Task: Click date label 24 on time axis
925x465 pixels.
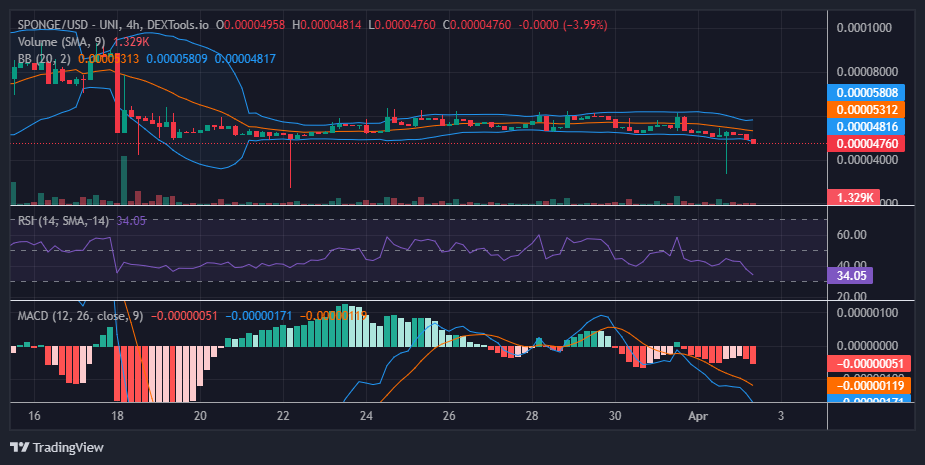Action: point(366,415)
